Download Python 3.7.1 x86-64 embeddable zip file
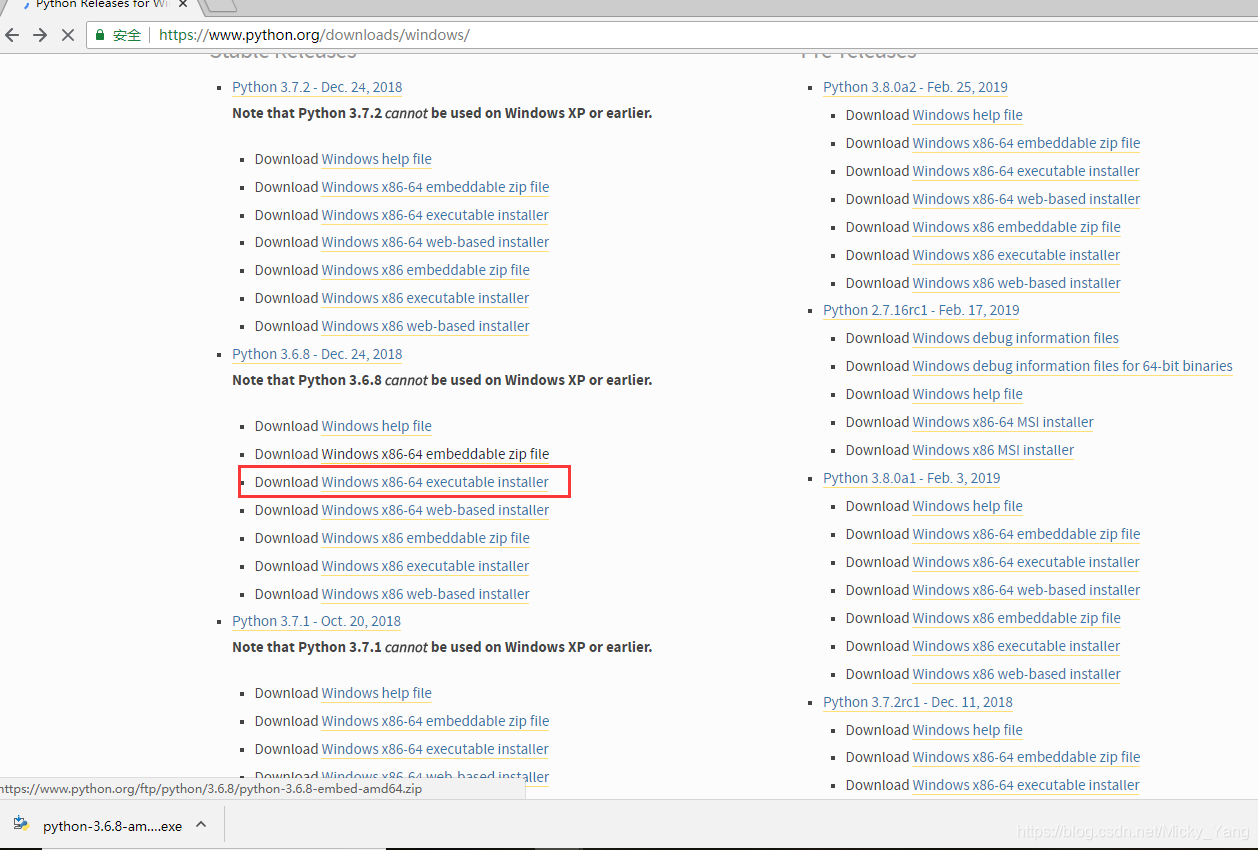This screenshot has height=850, width=1258. tap(435, 721)
